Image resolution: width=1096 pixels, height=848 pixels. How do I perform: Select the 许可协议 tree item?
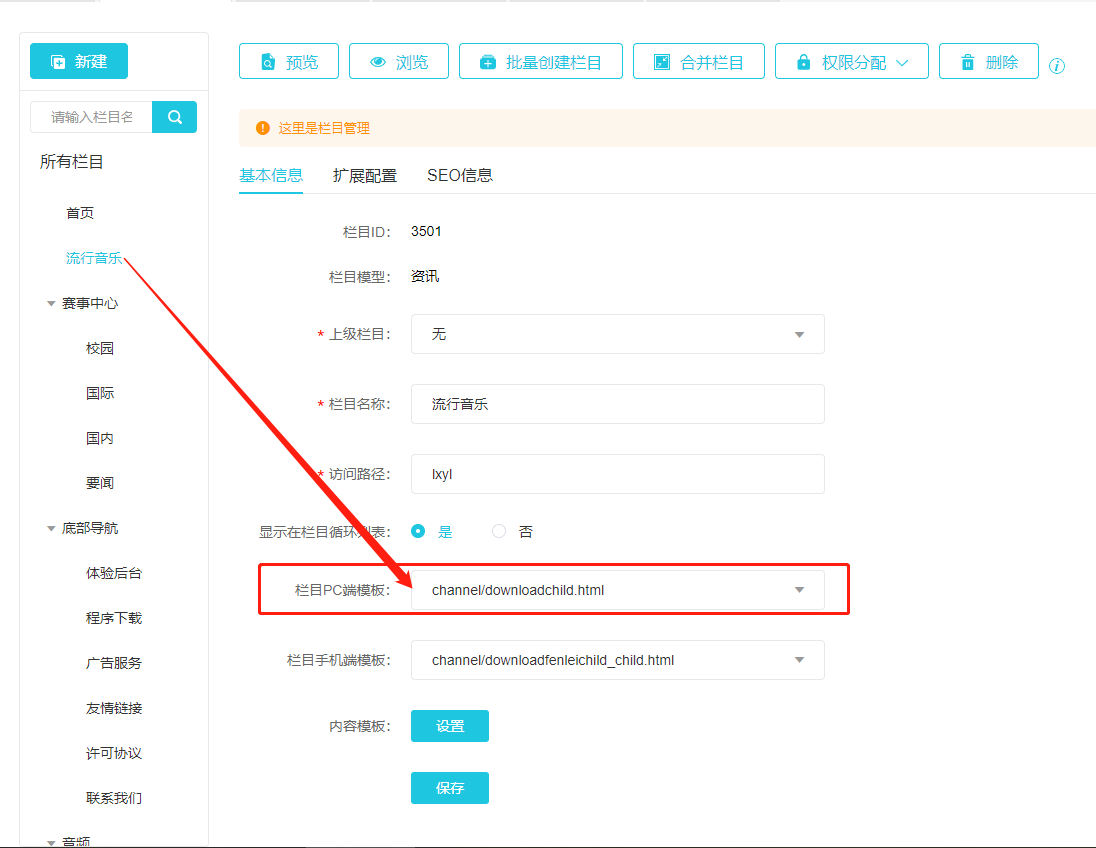[x=114, y=753]
